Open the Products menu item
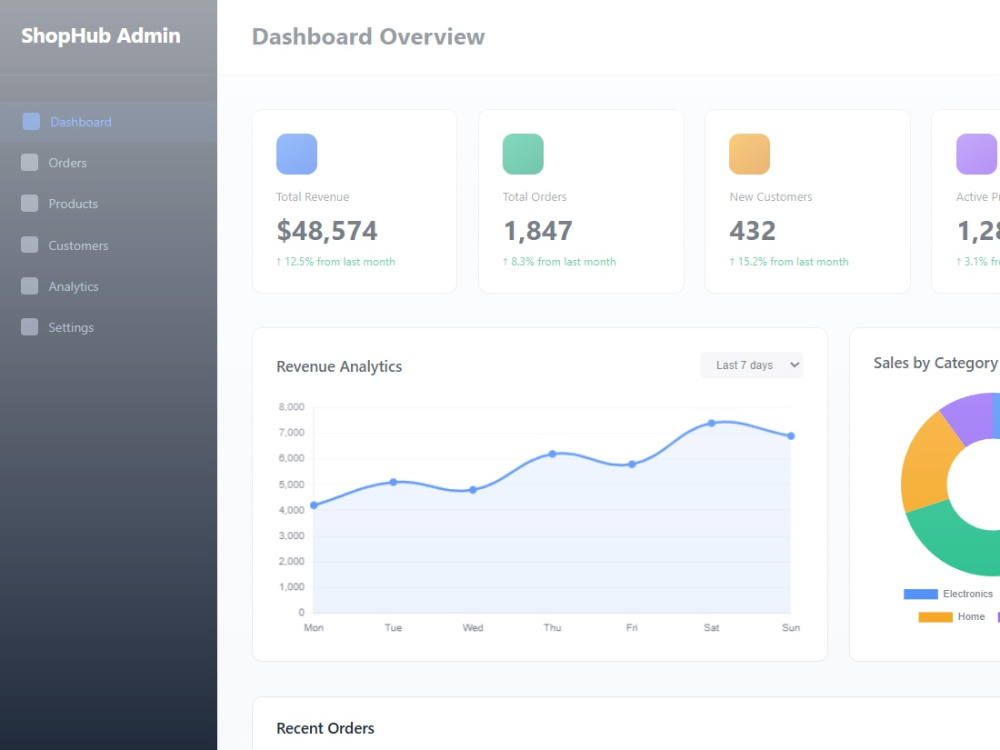Screen dimensions: 1000x750 pos(108,203)
